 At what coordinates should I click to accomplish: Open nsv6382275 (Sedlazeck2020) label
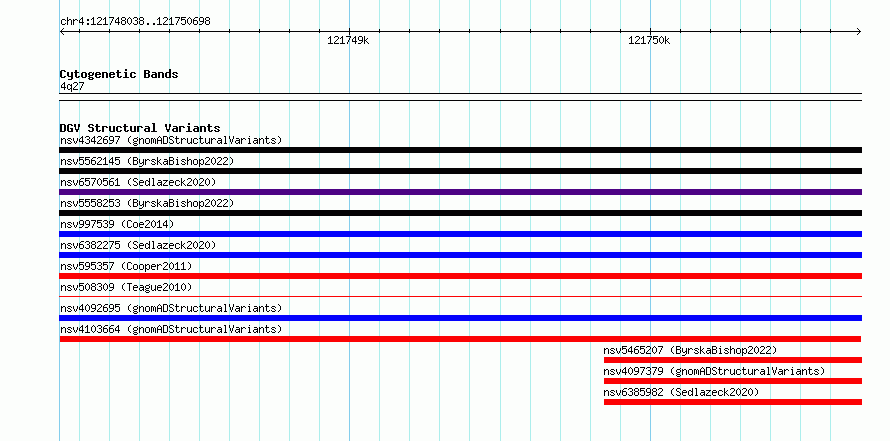point(138,245)
